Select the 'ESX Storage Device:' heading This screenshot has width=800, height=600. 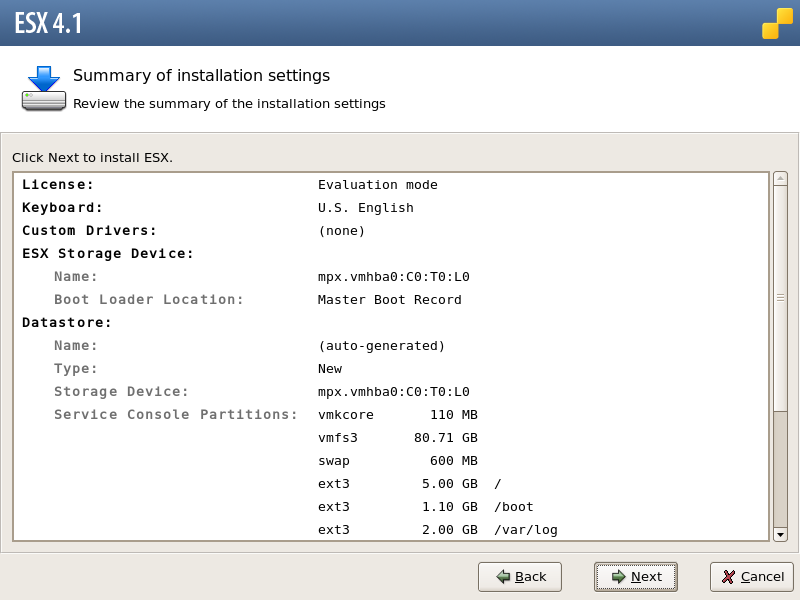coord(108,254)
